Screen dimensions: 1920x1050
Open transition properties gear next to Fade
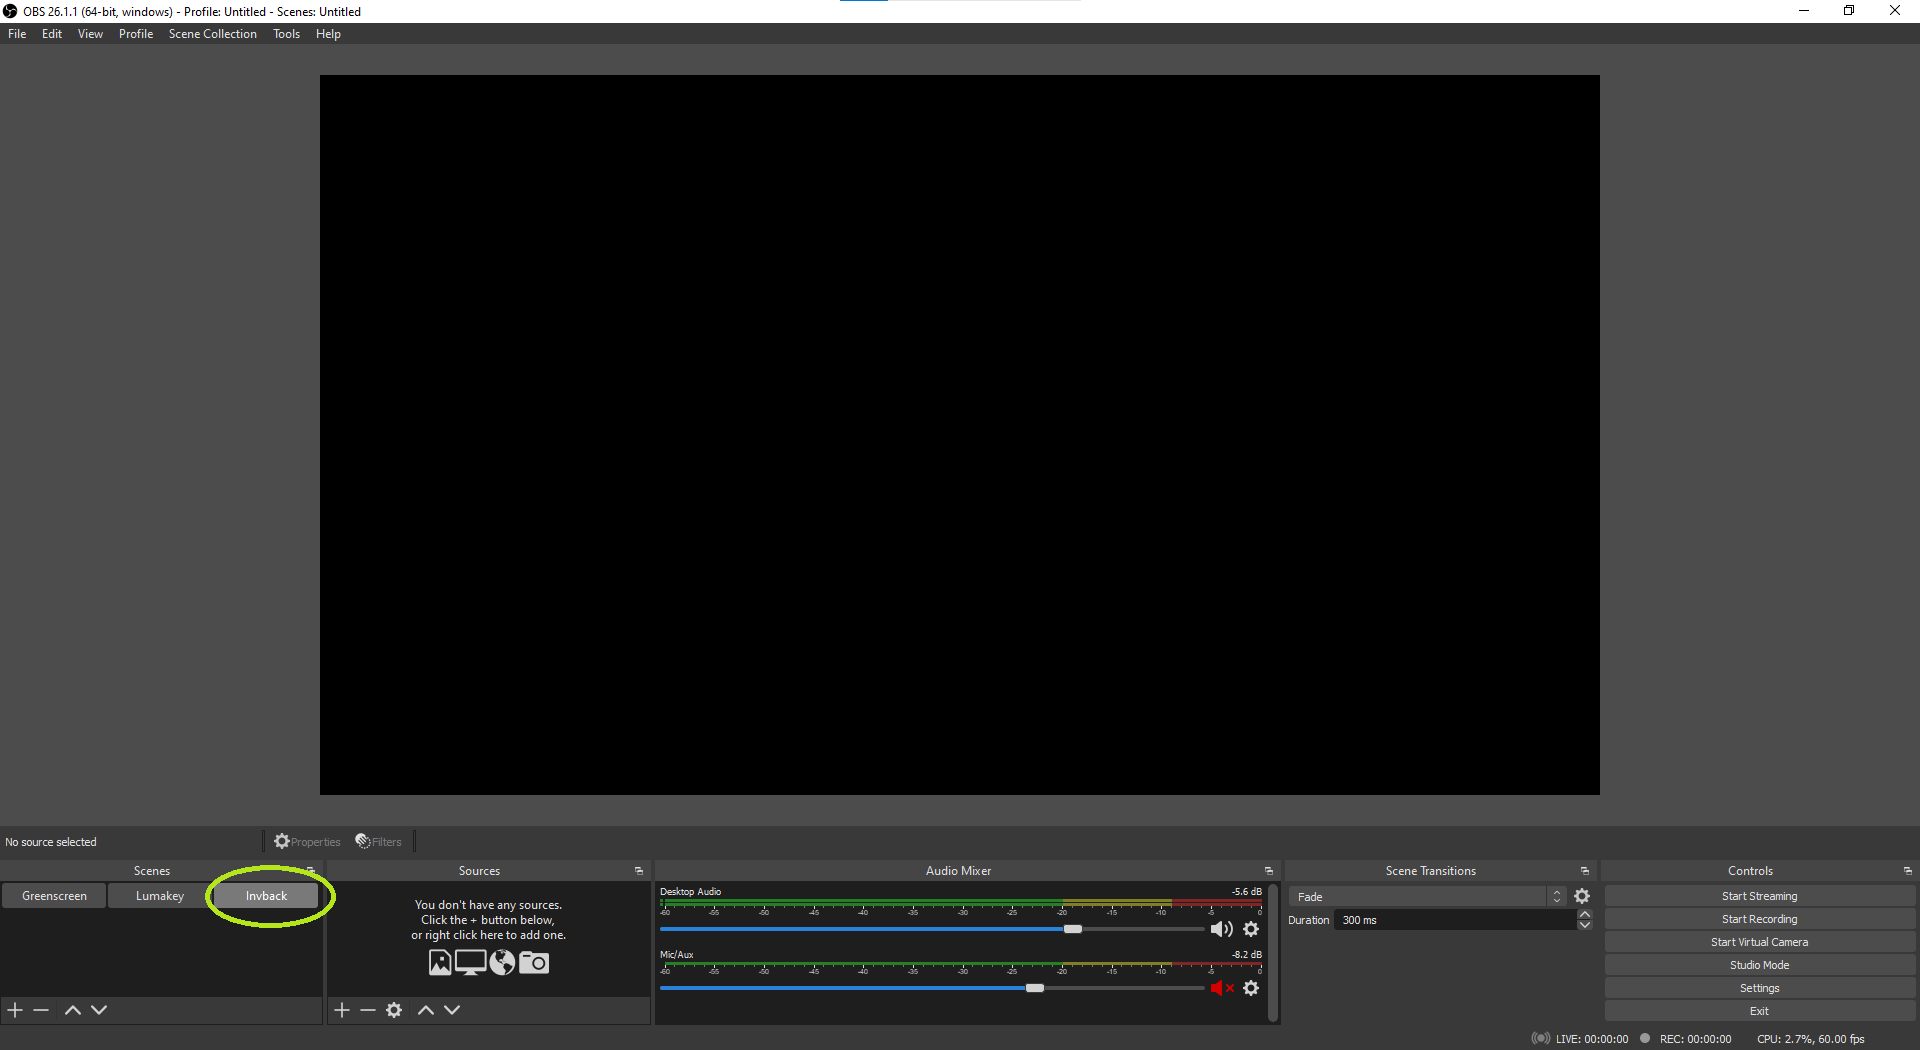pyautogui.click(x=1582, y=896)
